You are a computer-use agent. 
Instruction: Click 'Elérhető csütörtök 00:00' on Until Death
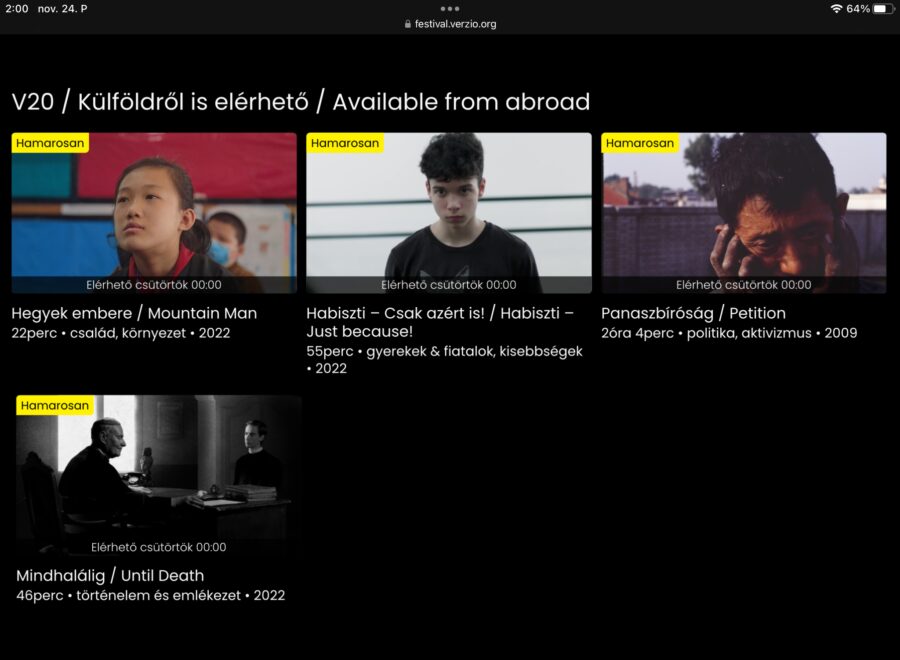click(158, 547)
